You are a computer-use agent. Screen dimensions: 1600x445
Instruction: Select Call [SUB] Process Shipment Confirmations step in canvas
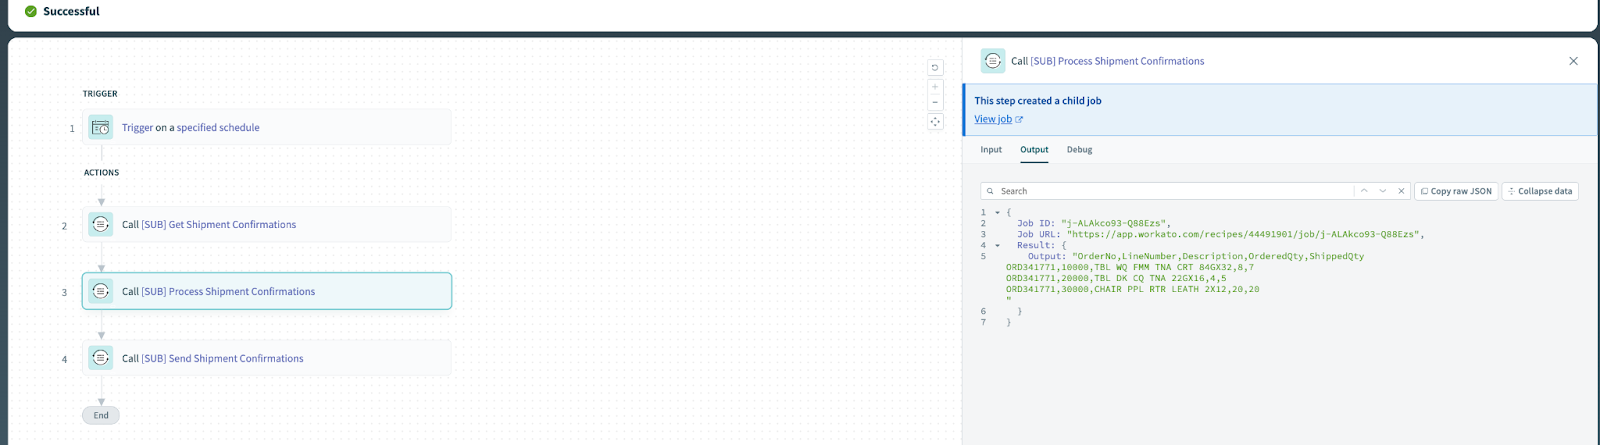[266, 291]
